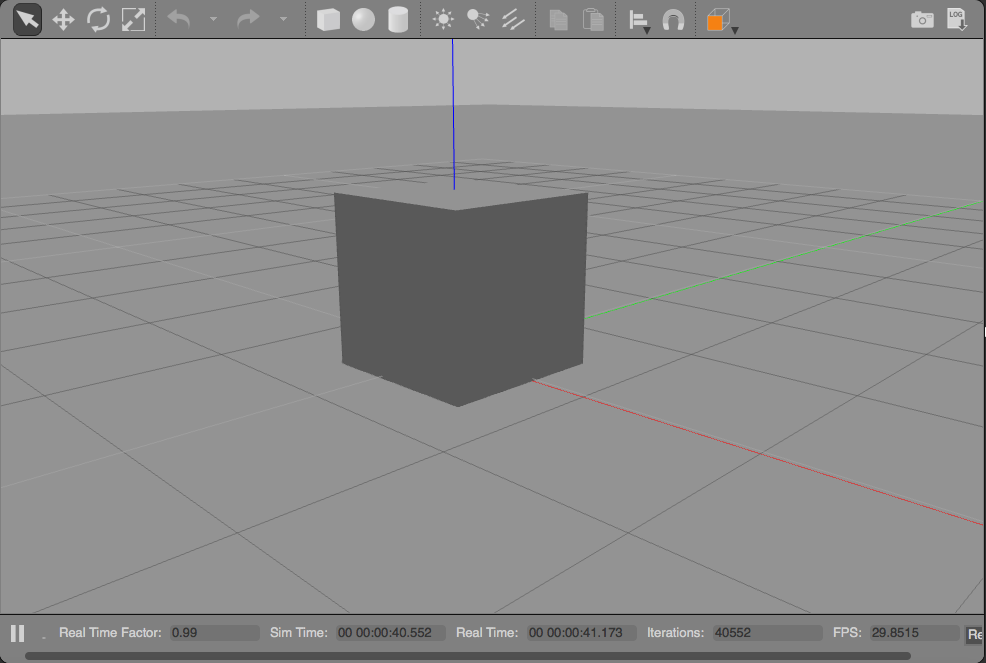Viewport: 986px width, 663px height.
Task: Click the horizontal scrollbar at bottom
Action: [468, 656]
